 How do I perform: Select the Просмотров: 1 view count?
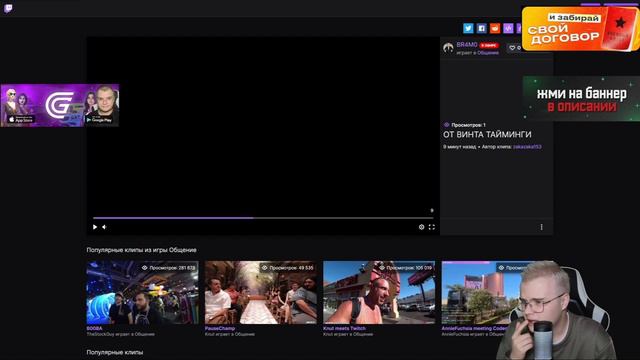[465, 125]
